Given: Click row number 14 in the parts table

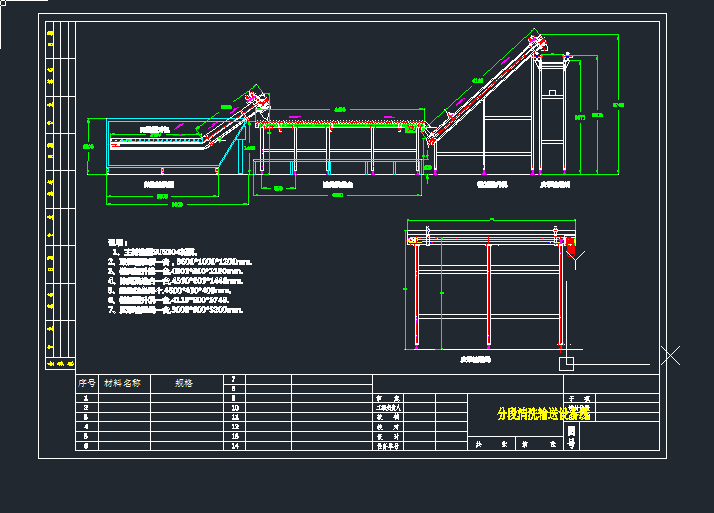Looking at the screenshot, I should [234, 446].
